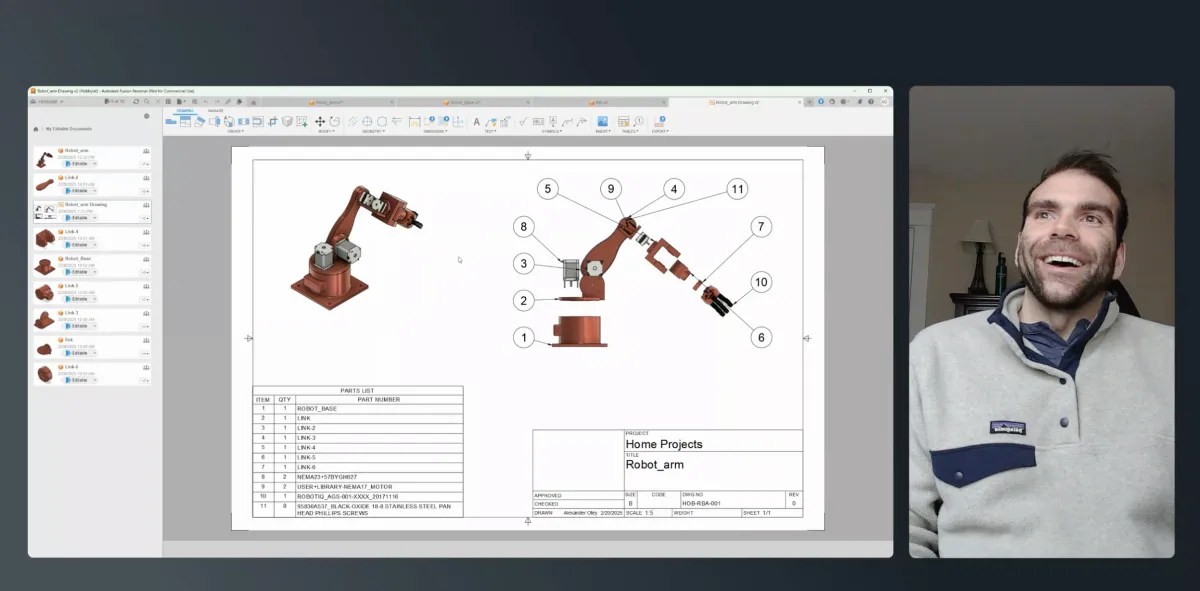The height and width of the screenshot is (591, 1200).
Task: Open the Help question mark icon
Action: tap(871, 102)
